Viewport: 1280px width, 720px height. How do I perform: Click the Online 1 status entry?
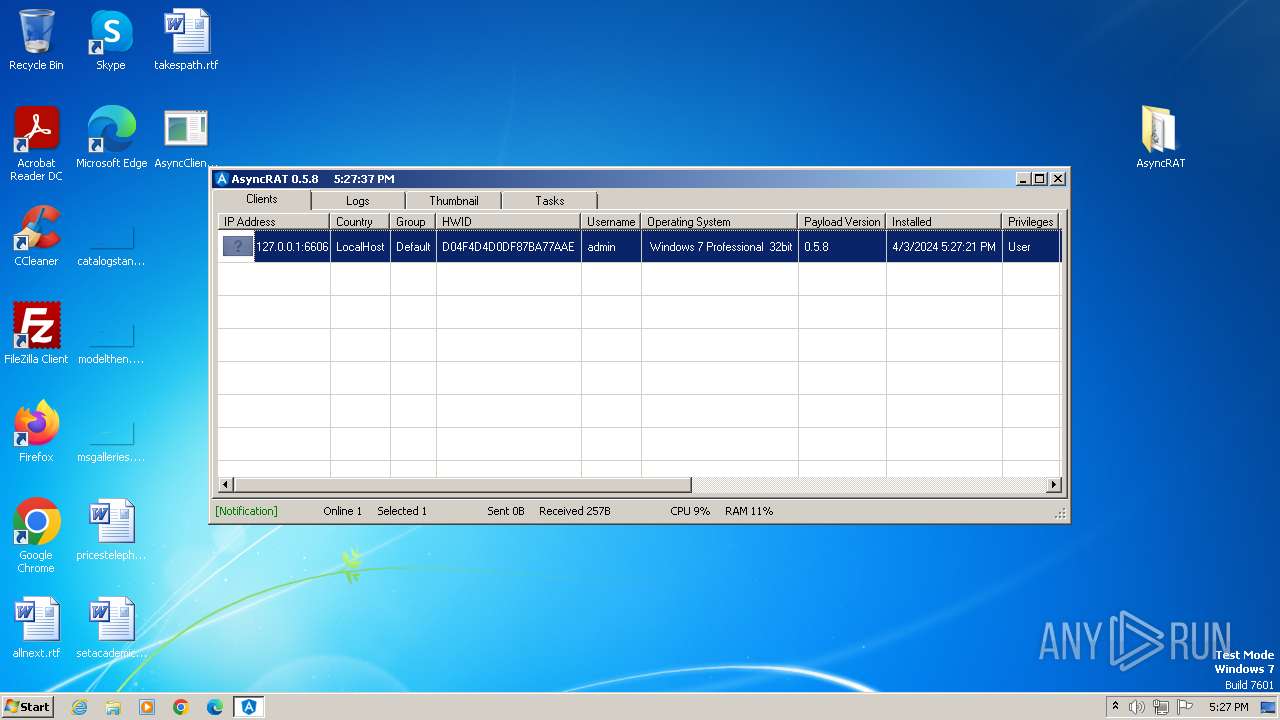click(x=342, y=511)
